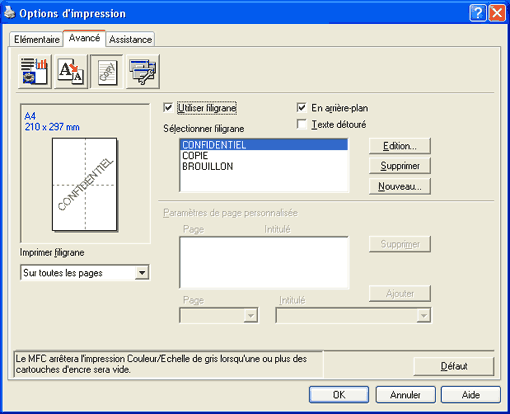Click the Edition... button

400,146
